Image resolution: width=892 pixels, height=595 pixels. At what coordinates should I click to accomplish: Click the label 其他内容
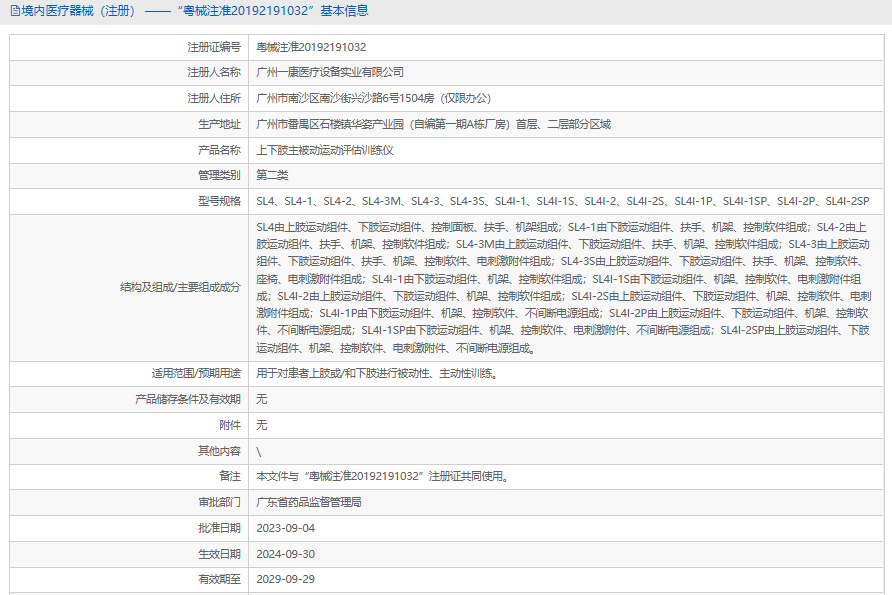click(x=219, y=451)
